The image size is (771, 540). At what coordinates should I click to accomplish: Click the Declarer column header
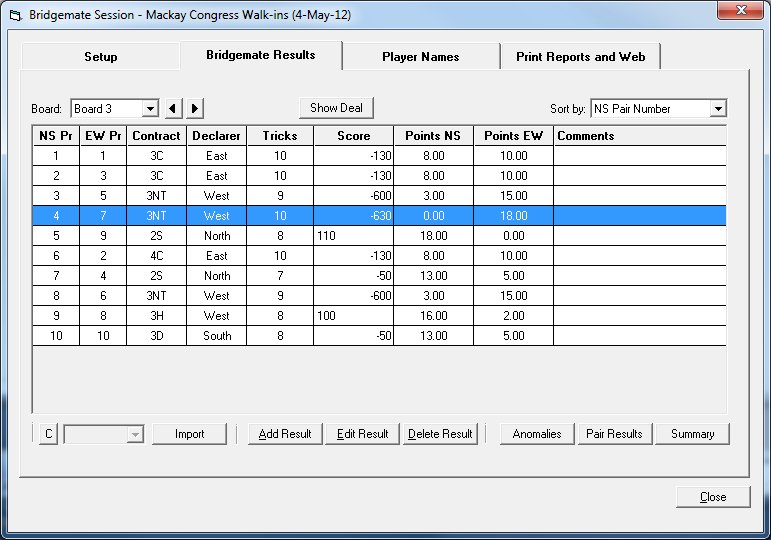tap(216, 136)
